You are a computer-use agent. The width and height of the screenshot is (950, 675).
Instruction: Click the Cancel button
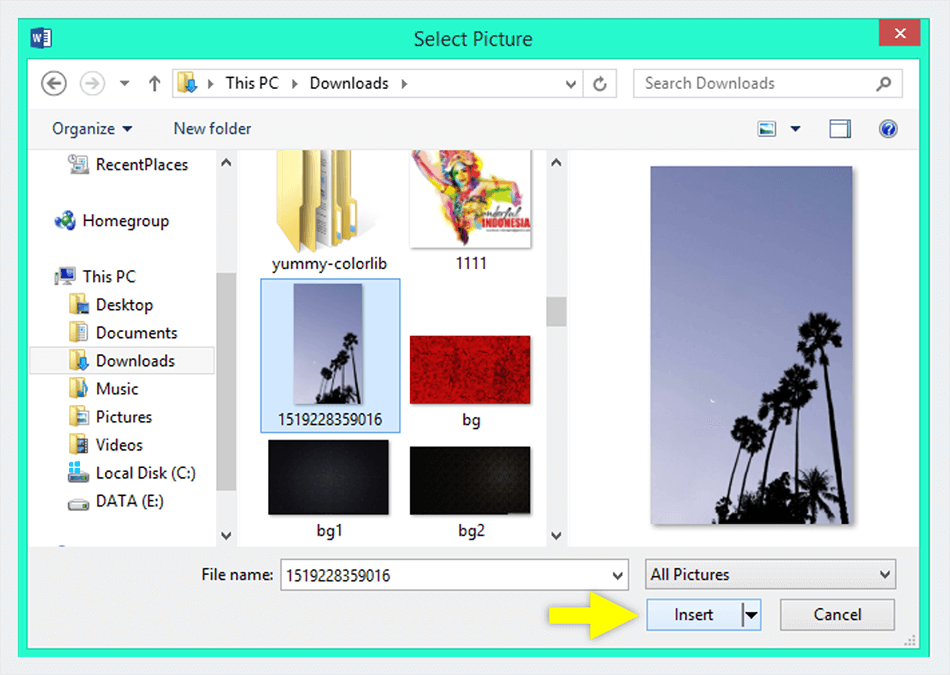837,614
